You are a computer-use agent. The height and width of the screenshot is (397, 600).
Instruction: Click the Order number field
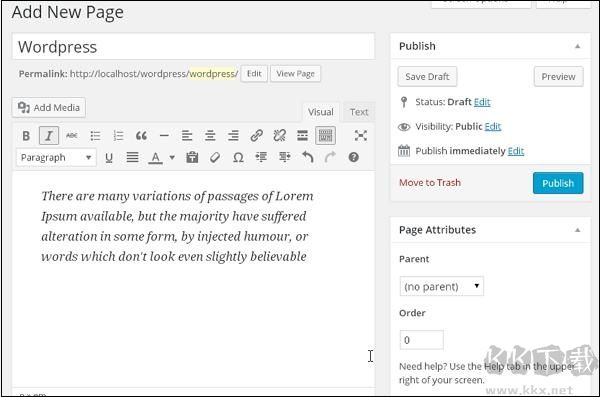pos(421,340)
